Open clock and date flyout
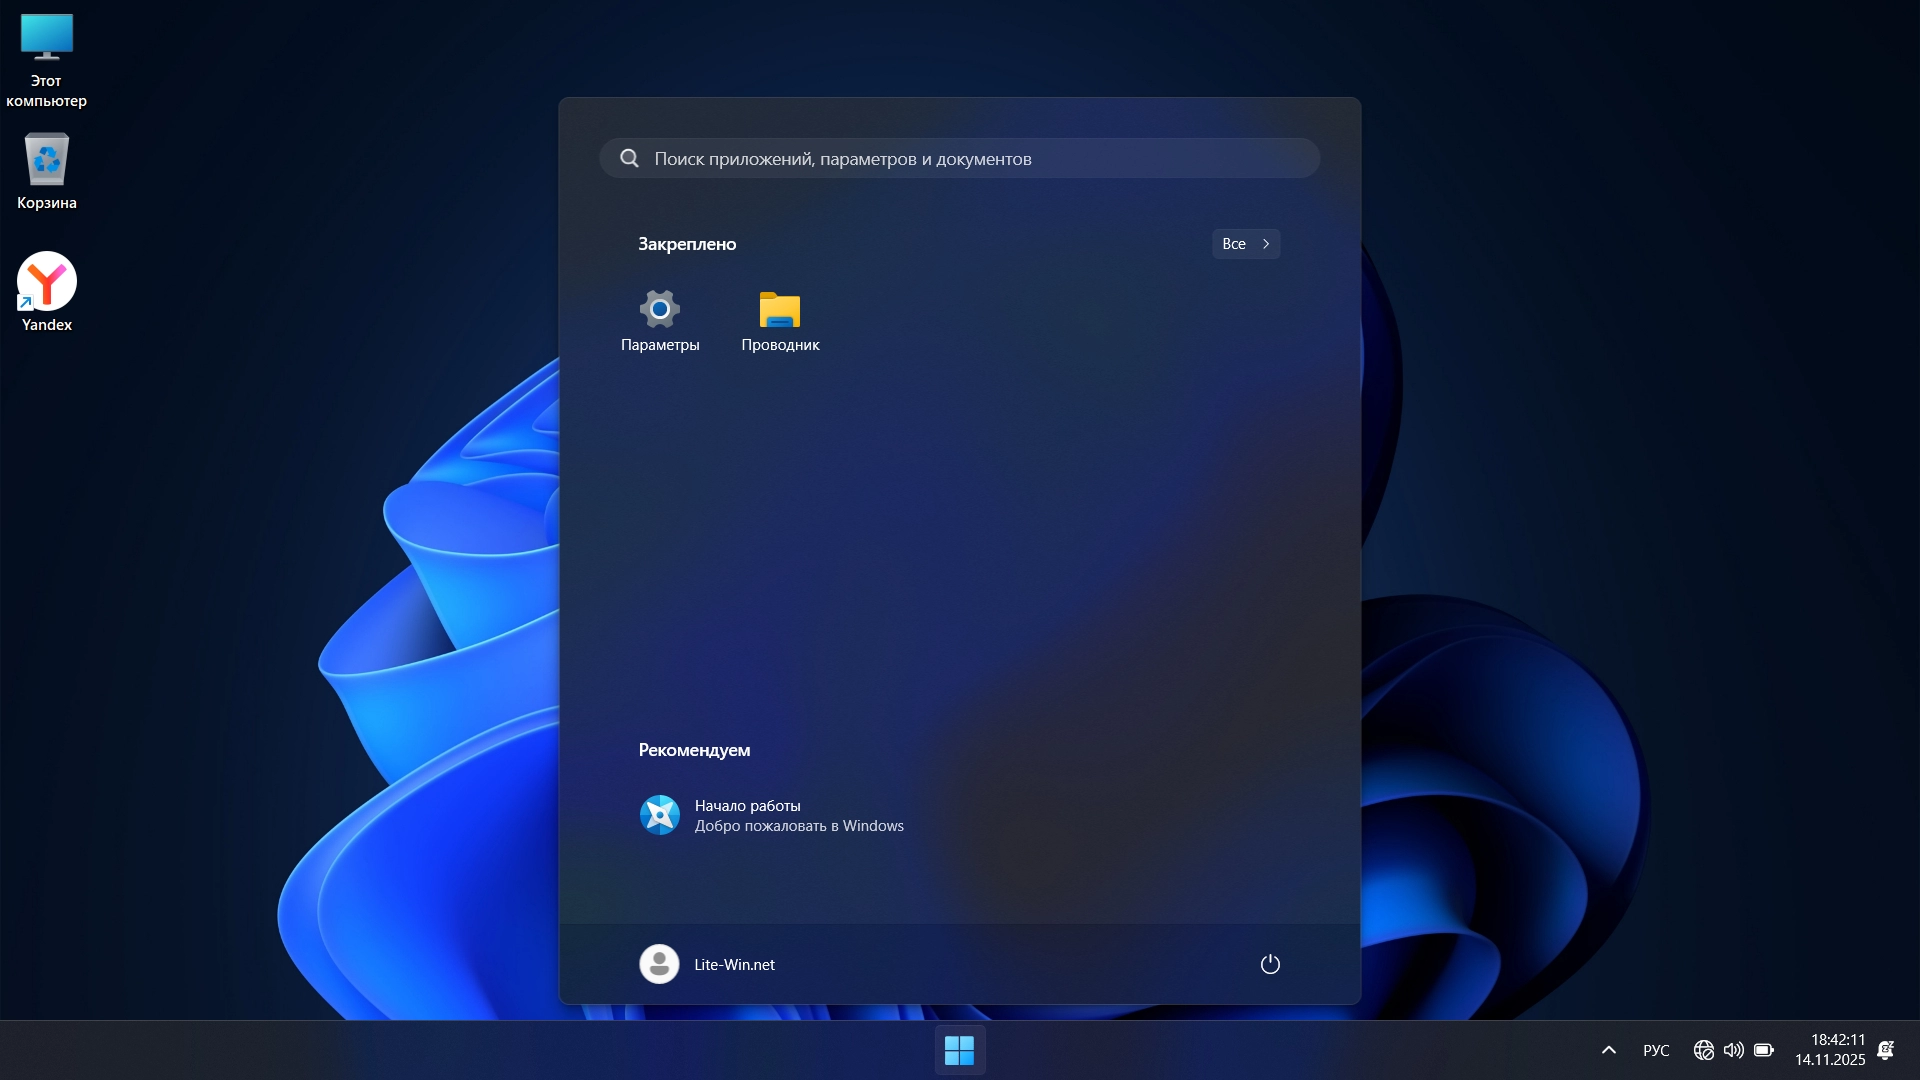The width and height of the screenshot is (1920, 1080). pyautogui.click(x=1830, y=1050)
